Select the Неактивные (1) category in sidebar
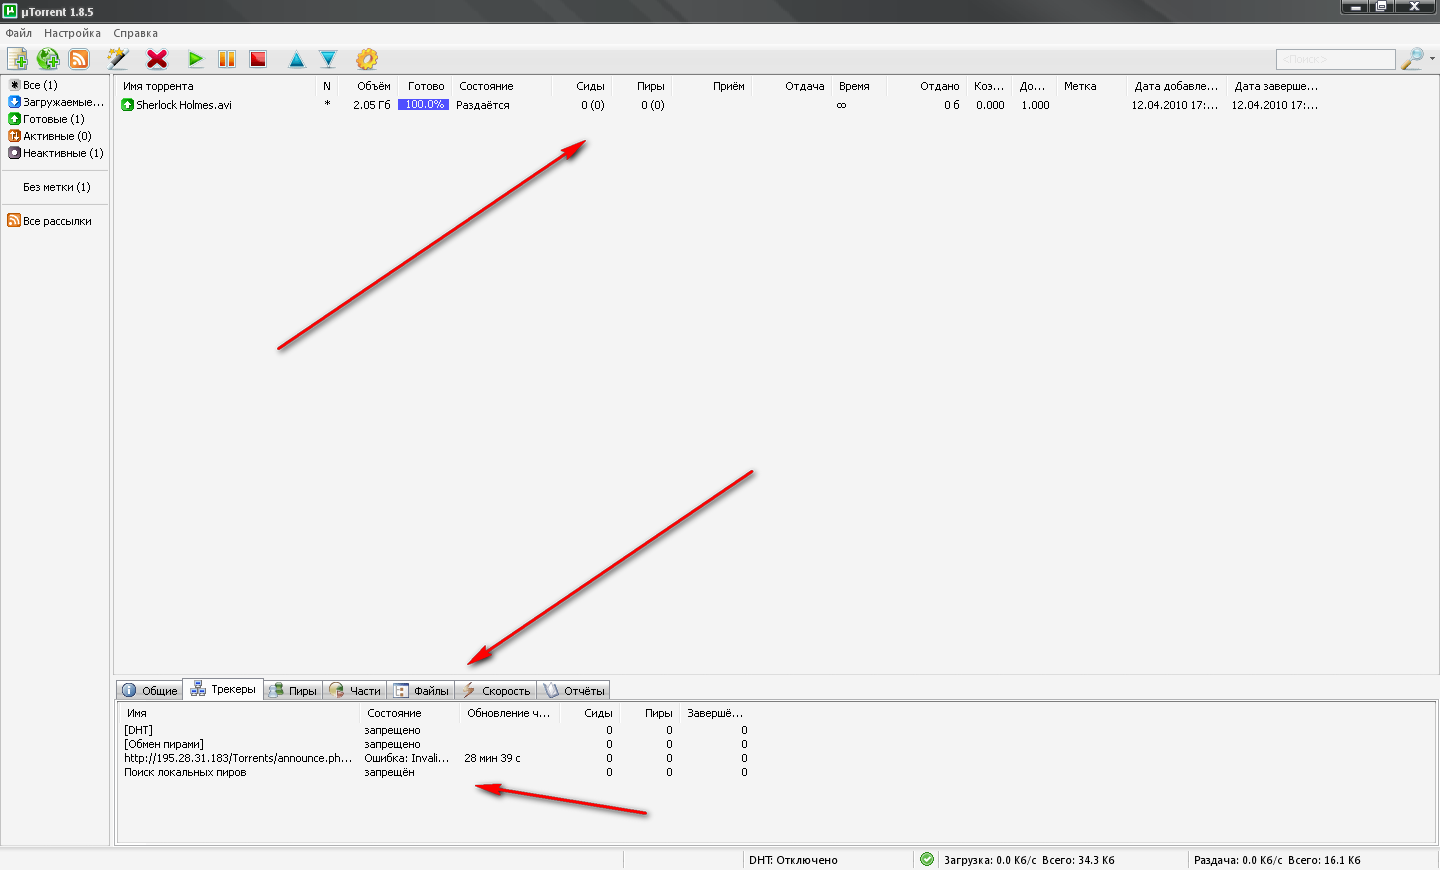The image size is (1440, 870). pos(56,153)
